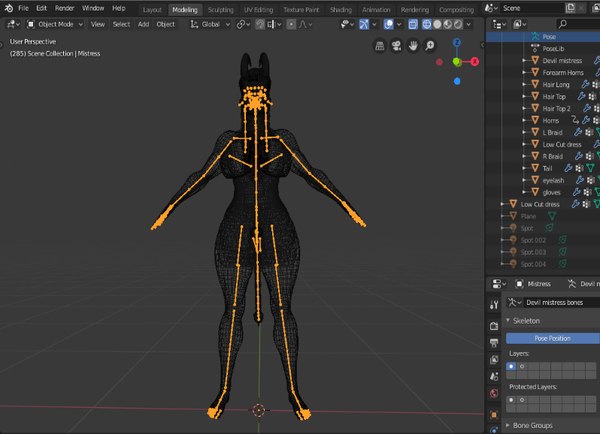Switch to the Sculpting workspace tab
Image resolution: width=600 pixels, height=434 pixels.
pos(220,10)
